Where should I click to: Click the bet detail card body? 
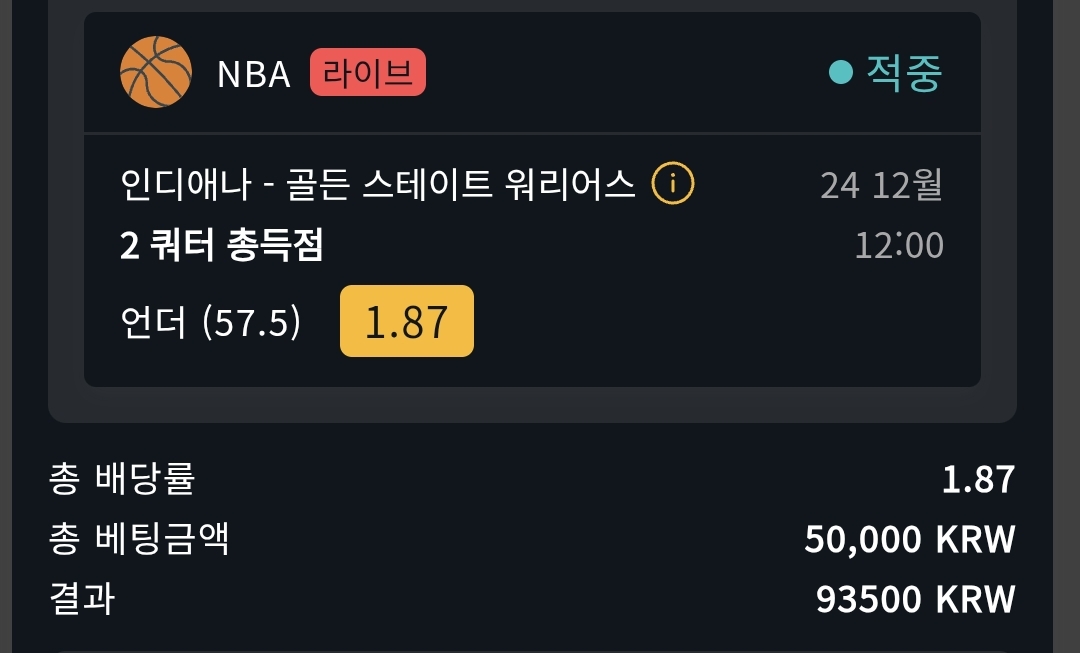[x=532, y=260]
